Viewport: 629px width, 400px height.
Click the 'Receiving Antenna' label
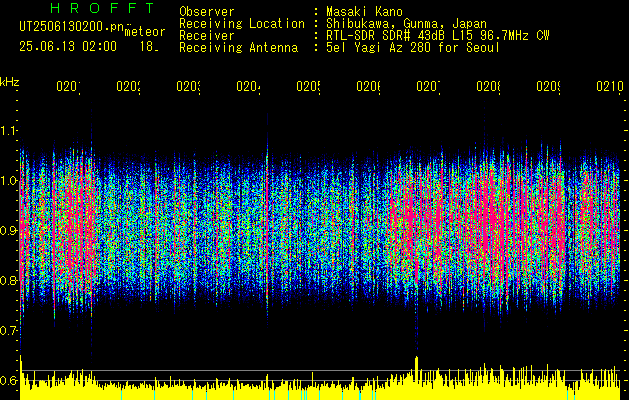tap(238, 48)
